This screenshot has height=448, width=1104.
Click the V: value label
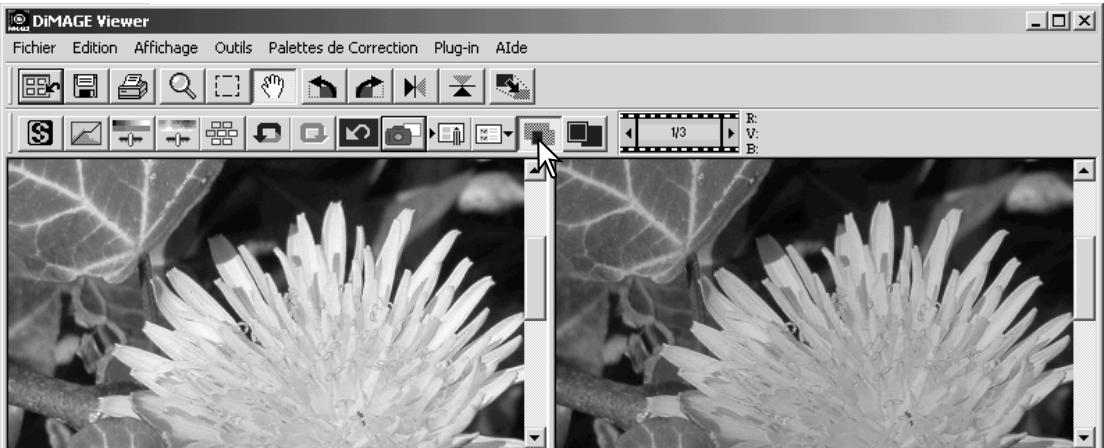[751, 134]
